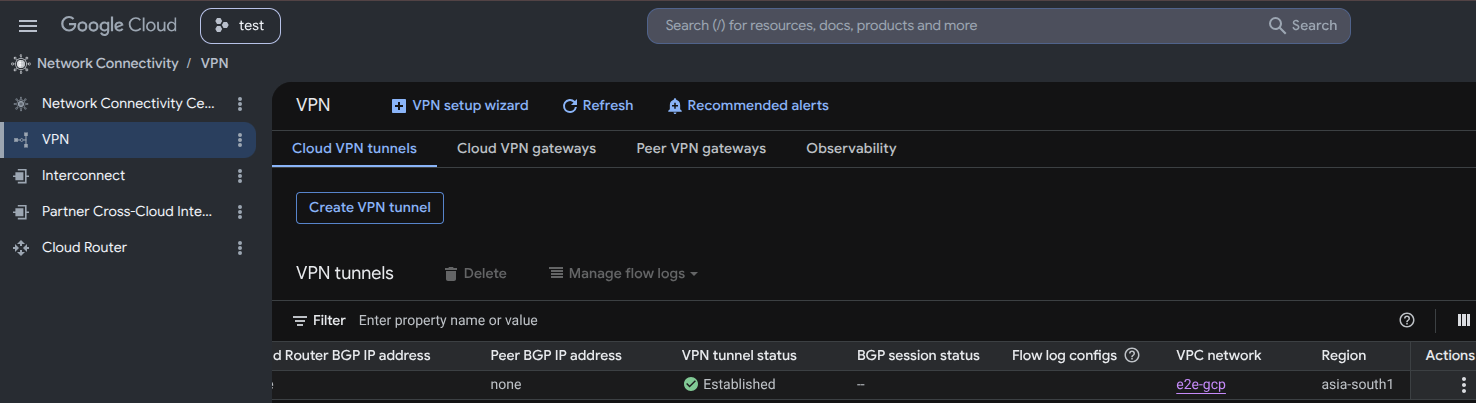Viewport: 1476px width, 403px height.
Task: Click the Filter icon label
Action: 319,320
